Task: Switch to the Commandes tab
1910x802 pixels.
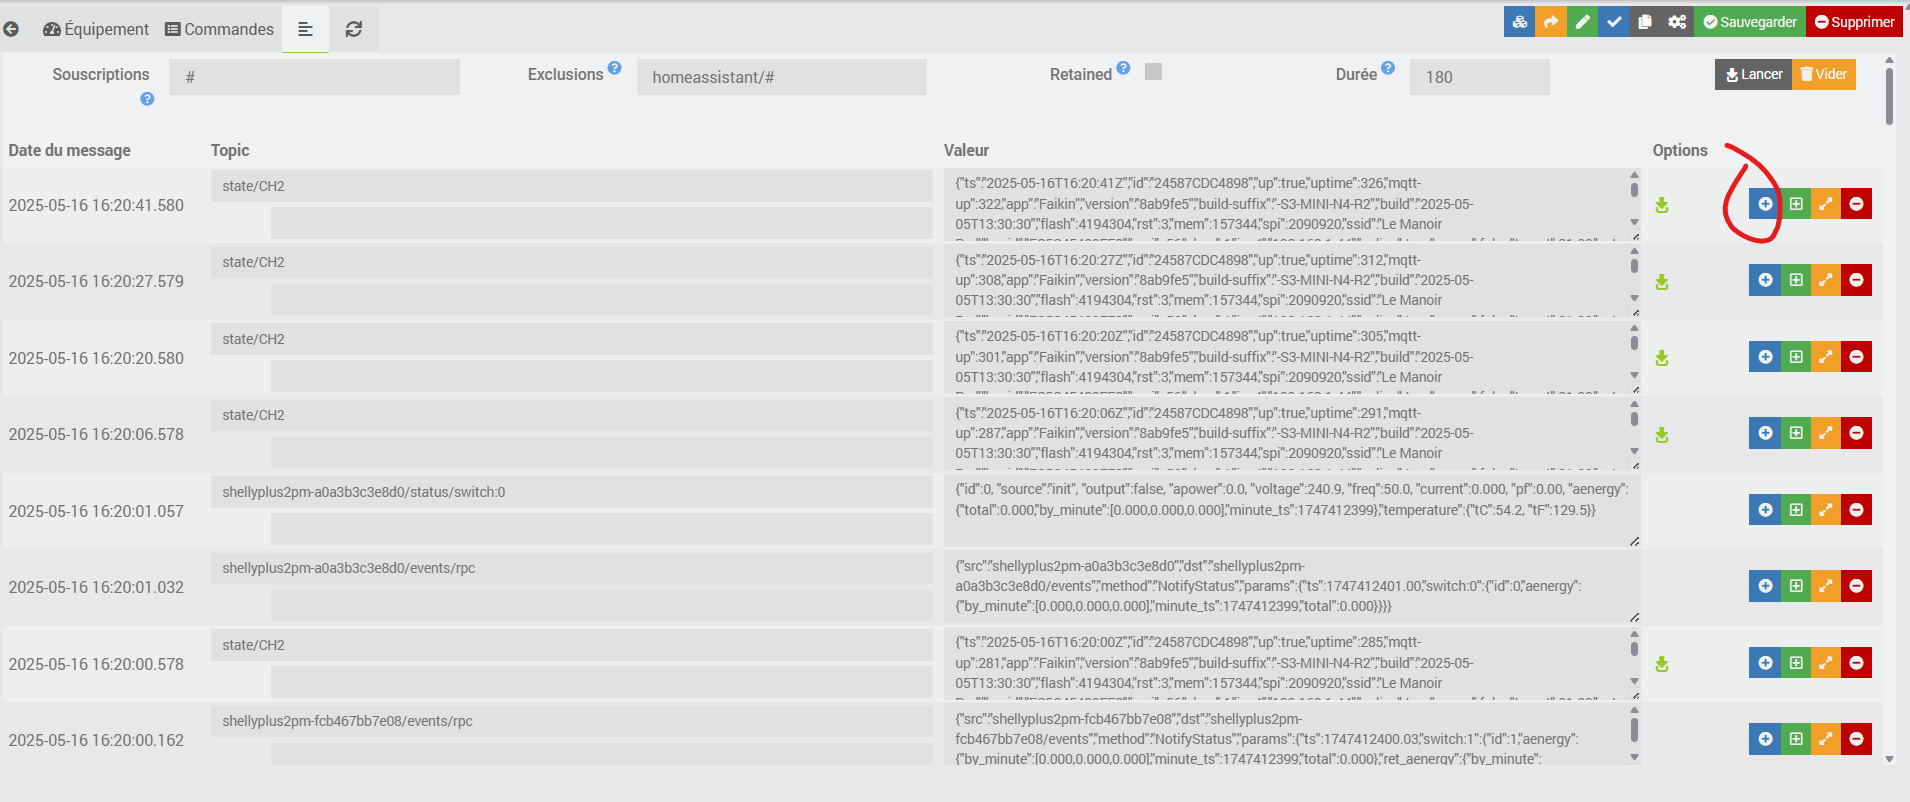Action: [219, 29]
